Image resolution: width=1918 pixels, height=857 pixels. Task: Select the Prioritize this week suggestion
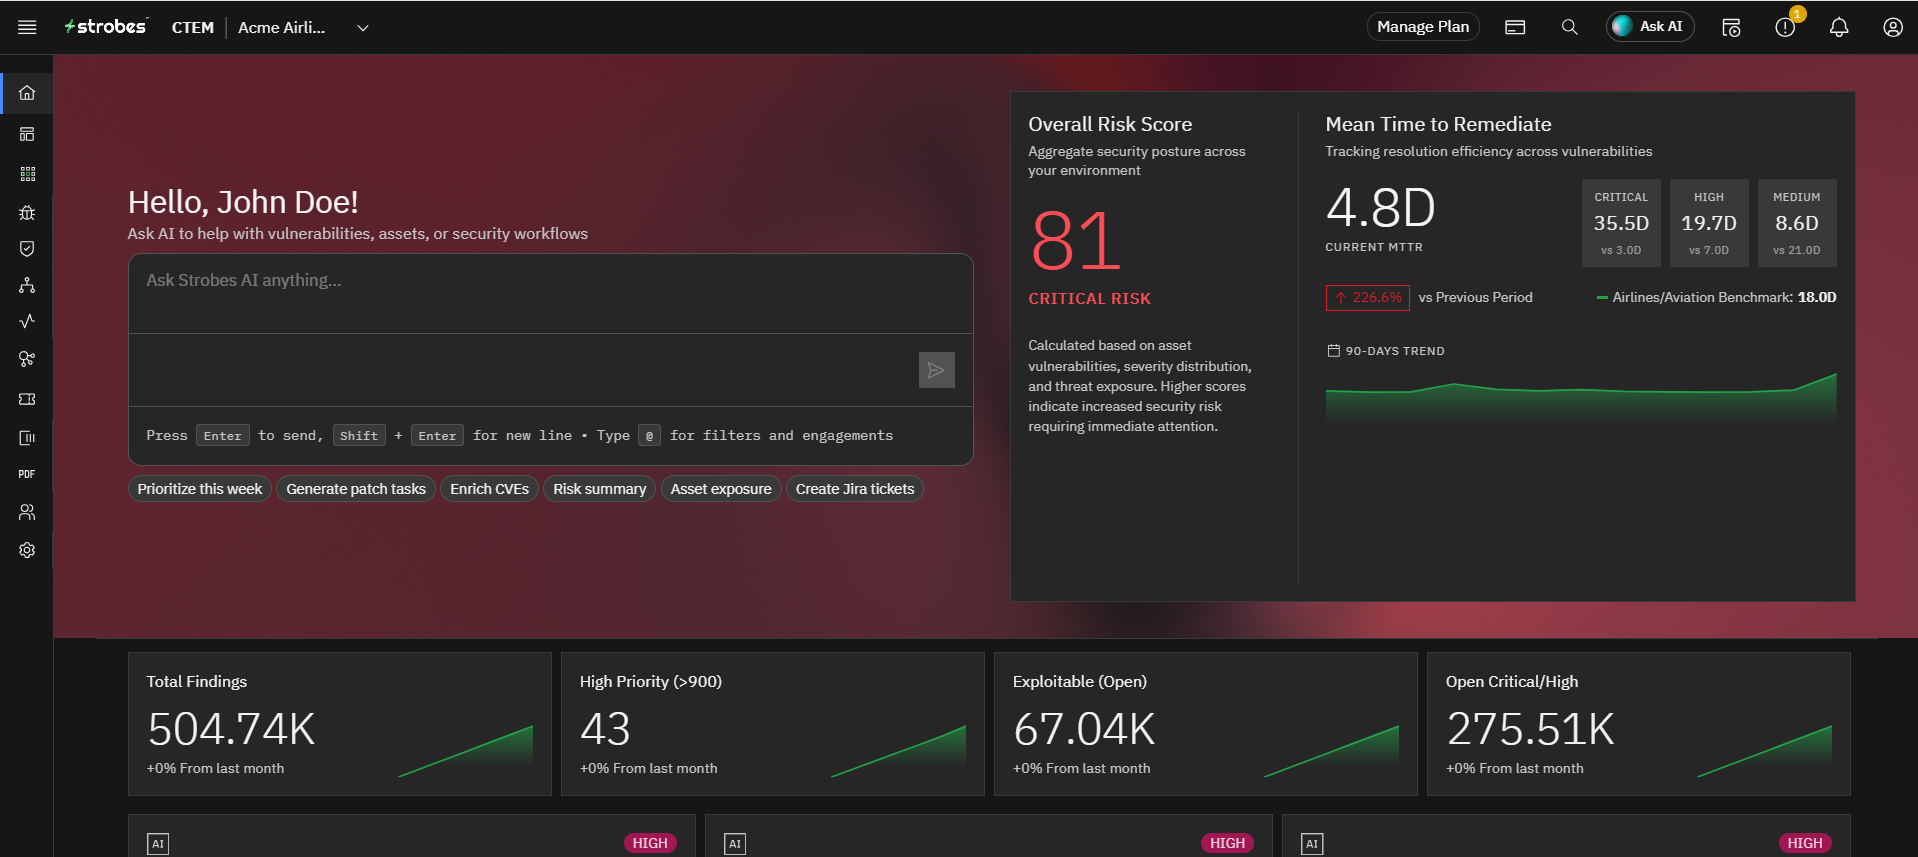[200, 489]
